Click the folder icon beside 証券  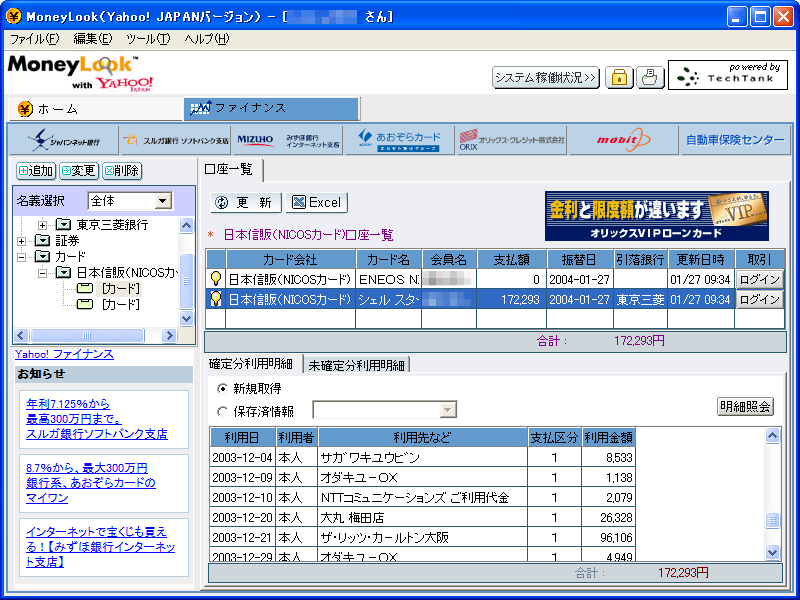(x=42, y=240)
